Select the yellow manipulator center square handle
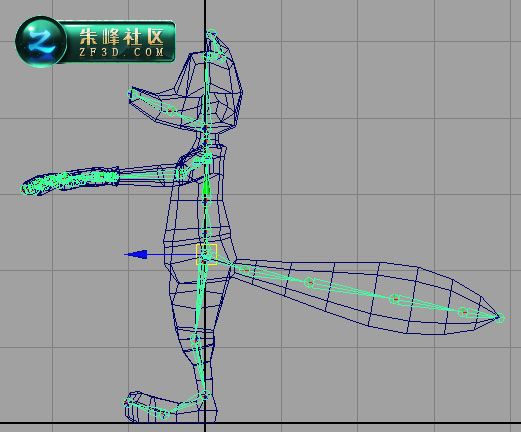The height and width of the screenshot is (432, 521). pos(206,255)
